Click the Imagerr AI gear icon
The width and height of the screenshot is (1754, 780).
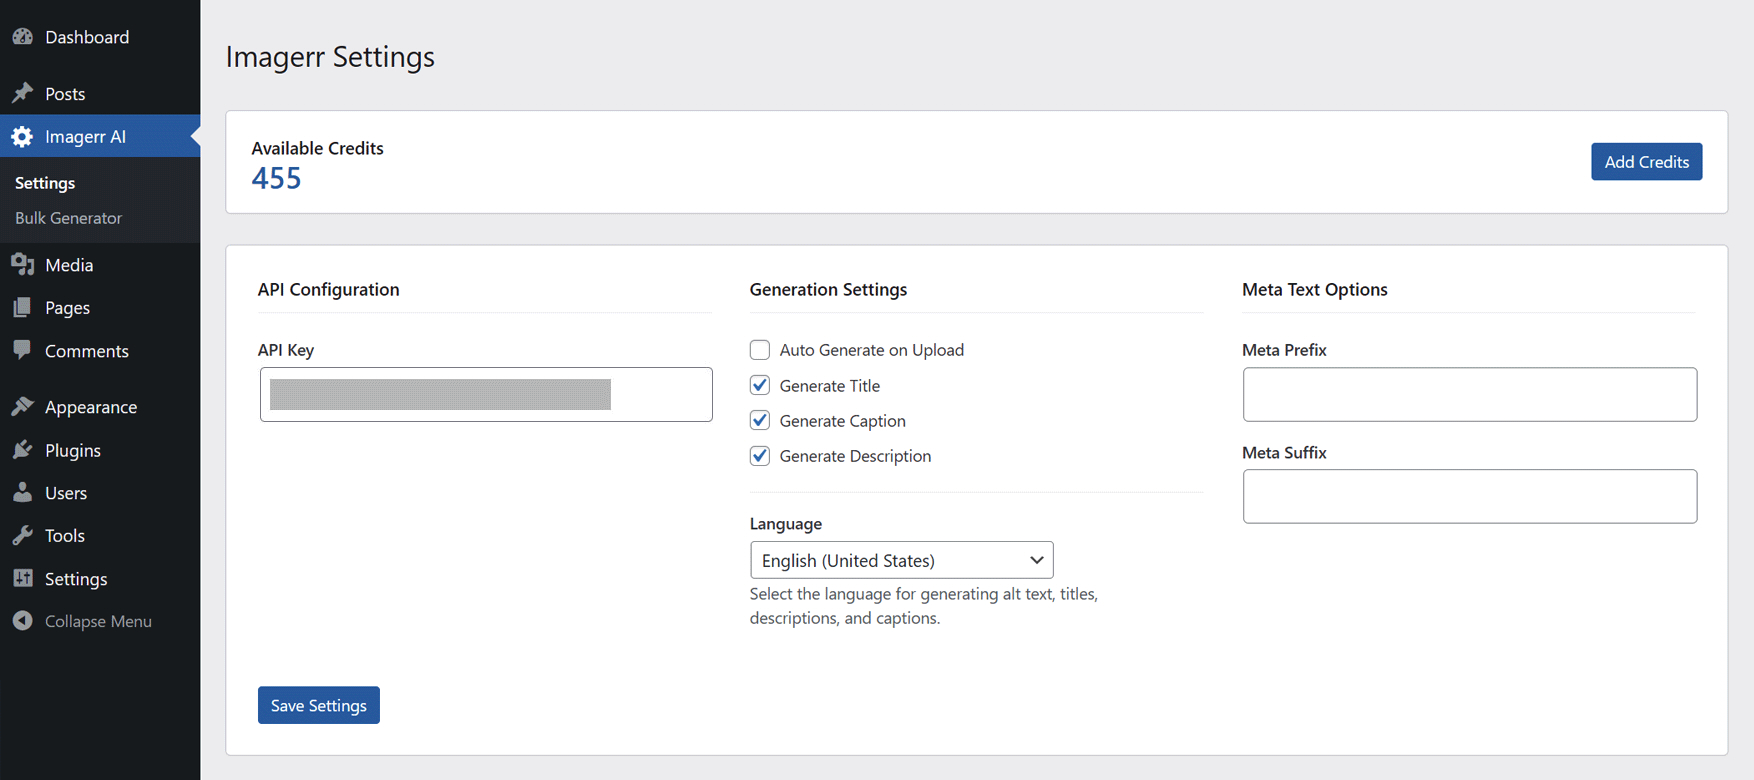23,136
